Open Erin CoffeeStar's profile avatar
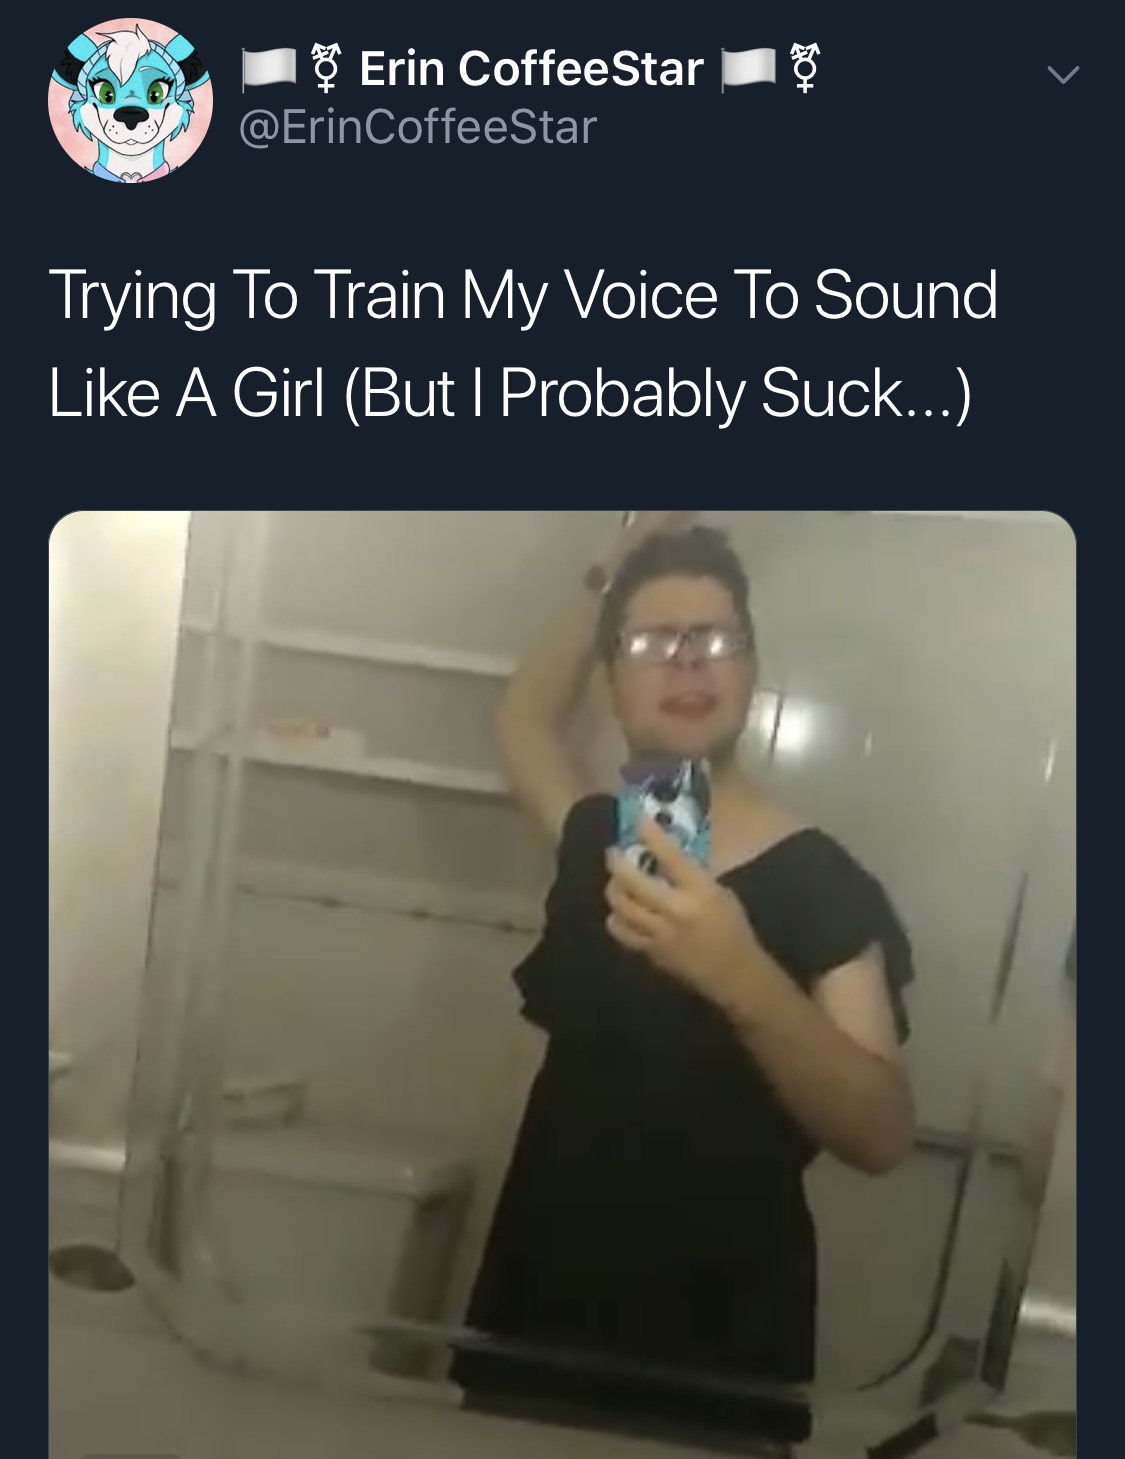 coord(130,100)
